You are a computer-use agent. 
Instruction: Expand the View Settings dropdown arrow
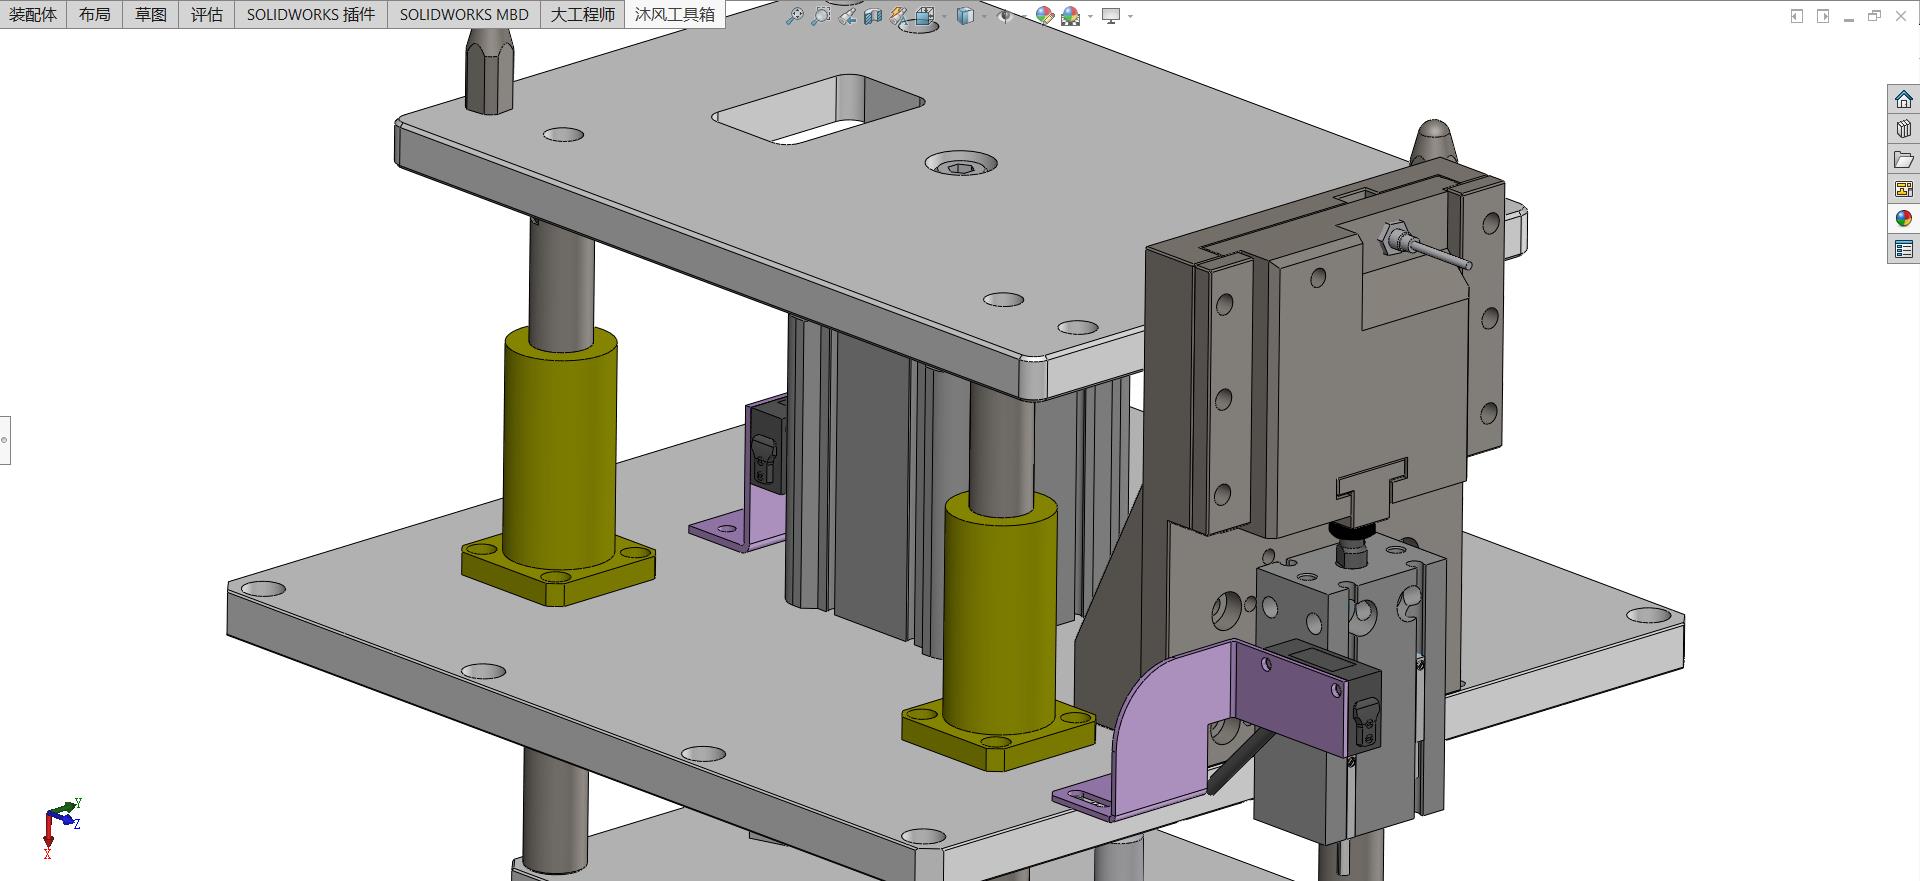[x=1130, y=16]
